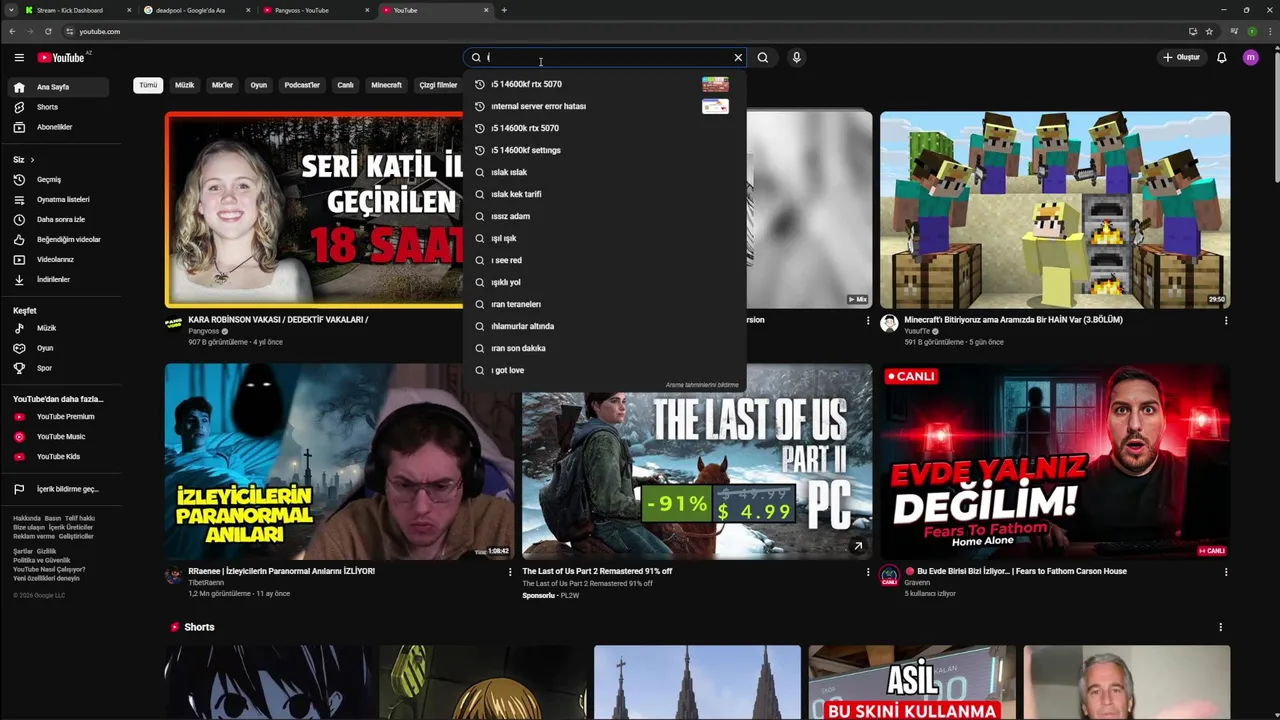Click the page vertical scrollbar

1275,120
